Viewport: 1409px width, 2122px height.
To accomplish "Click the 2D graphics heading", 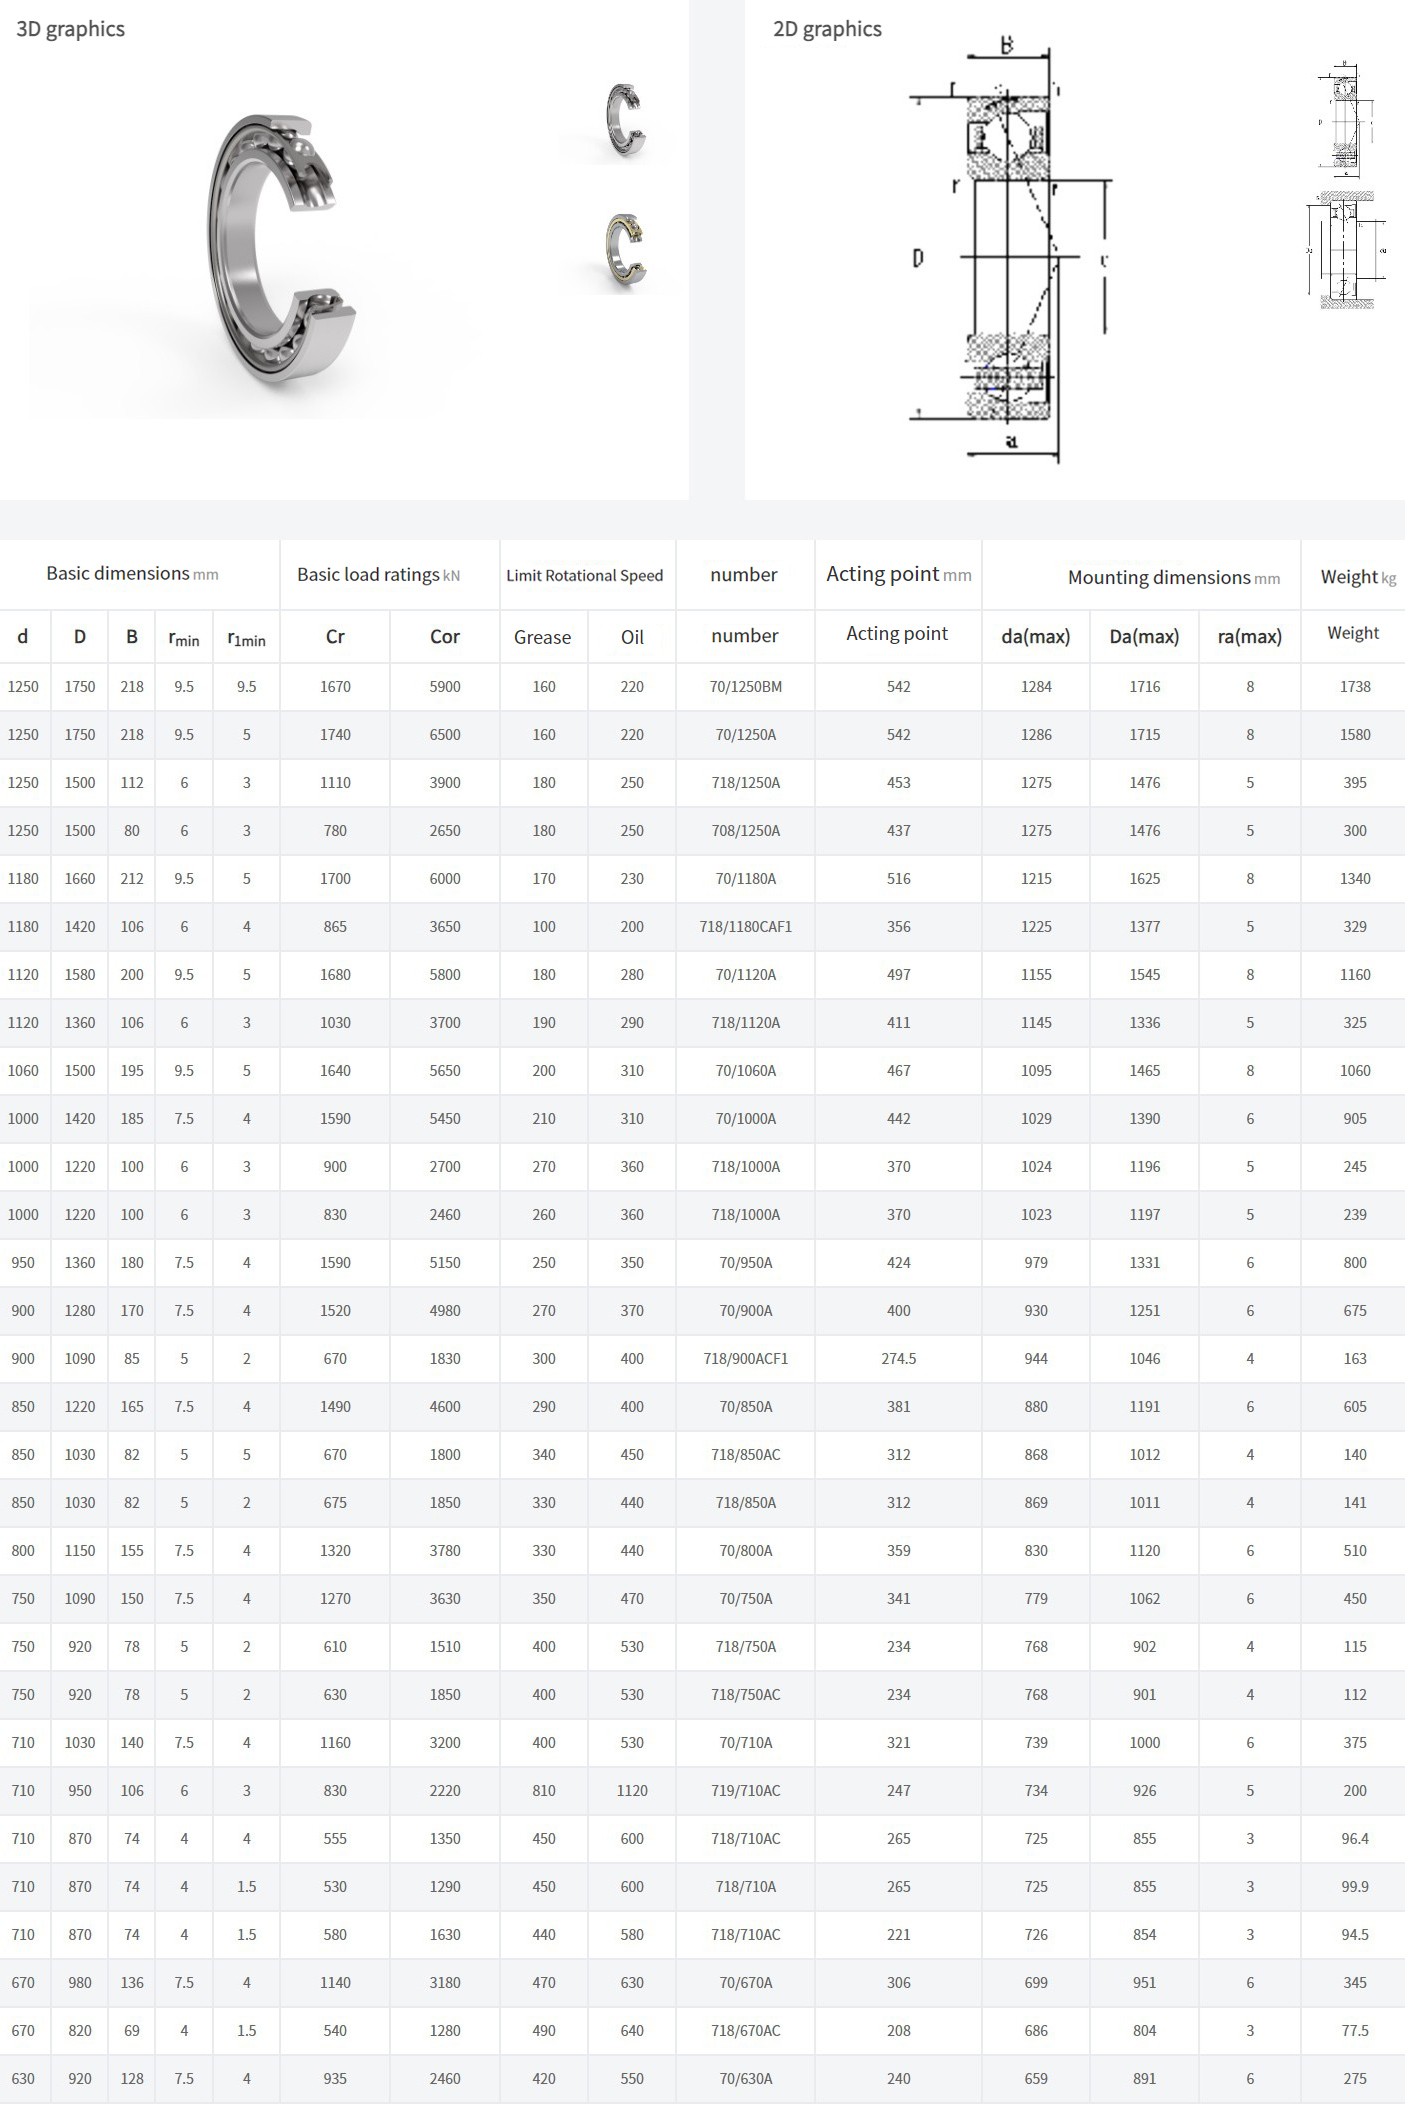I will 828,29.
